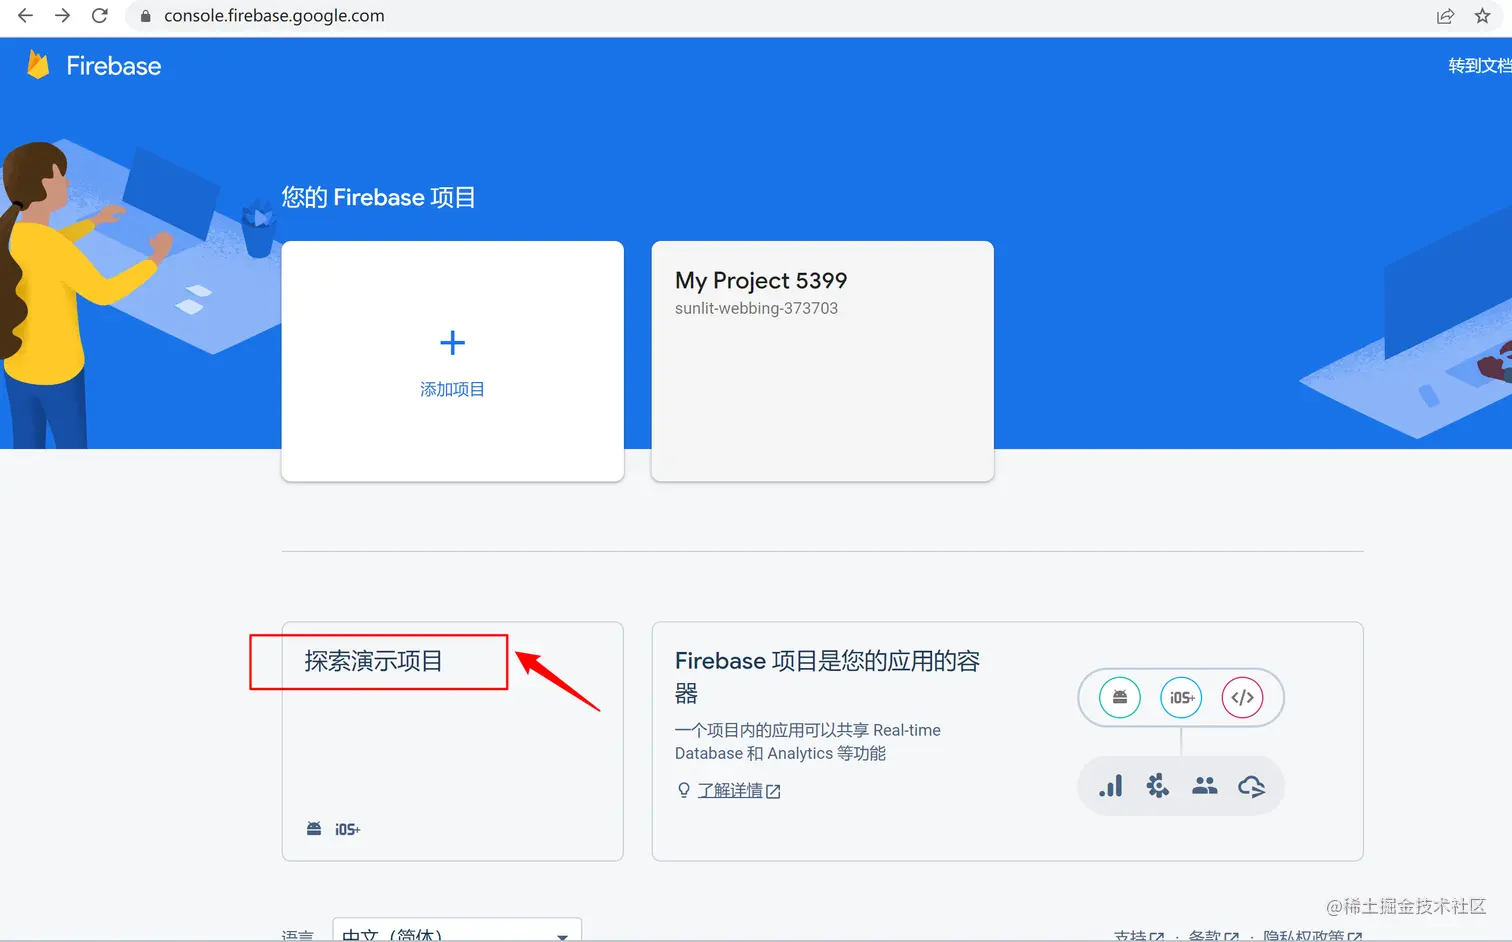This screenshot has width=1512, height=942.
Task: Click external link icon after 了解详情
Action: coord(773,791)
